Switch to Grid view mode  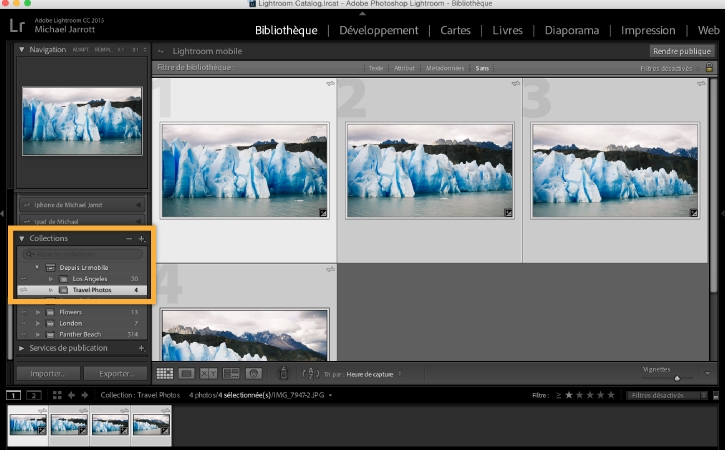pyautogui.click(x=165, y=373)
